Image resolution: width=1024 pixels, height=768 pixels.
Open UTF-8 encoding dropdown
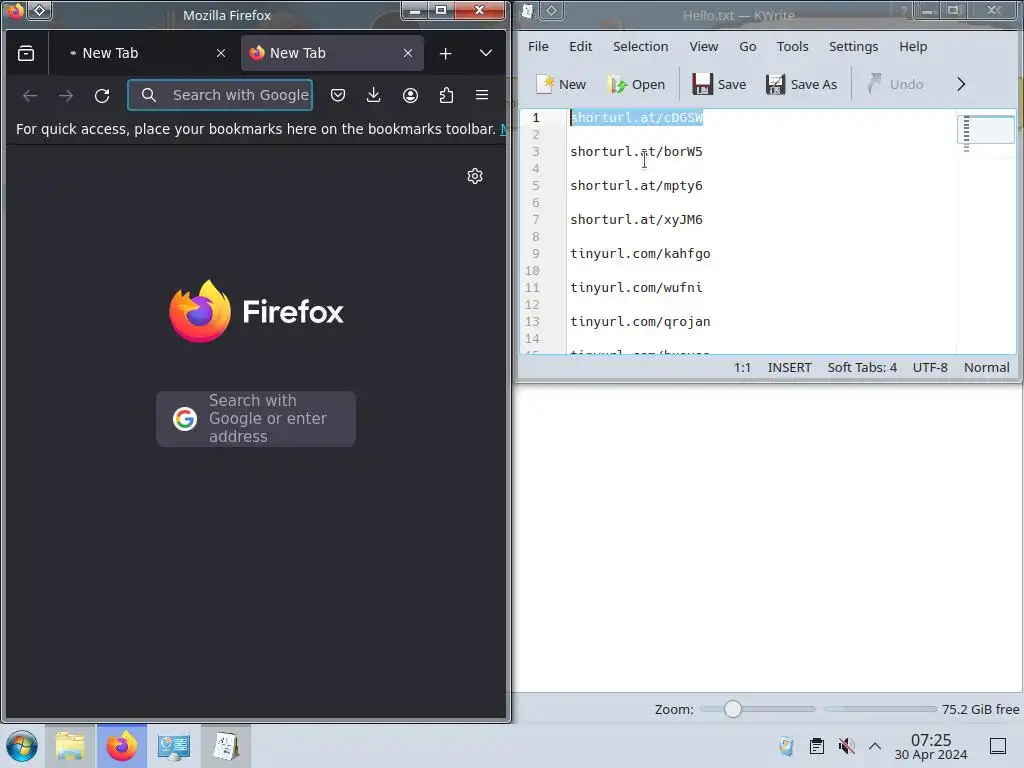click(930, 368)
